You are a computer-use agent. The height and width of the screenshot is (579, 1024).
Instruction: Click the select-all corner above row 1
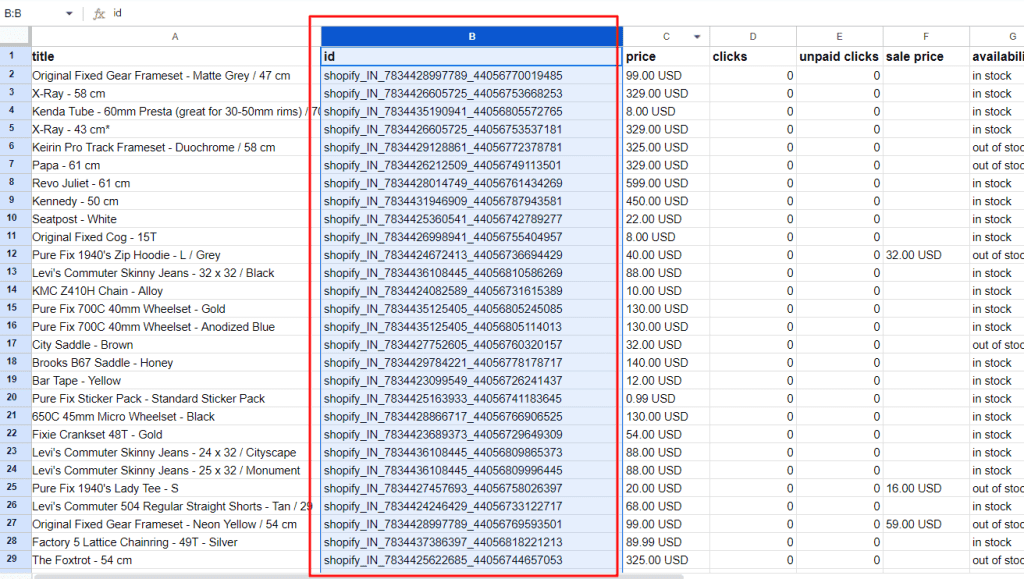(x=14, y=36)
